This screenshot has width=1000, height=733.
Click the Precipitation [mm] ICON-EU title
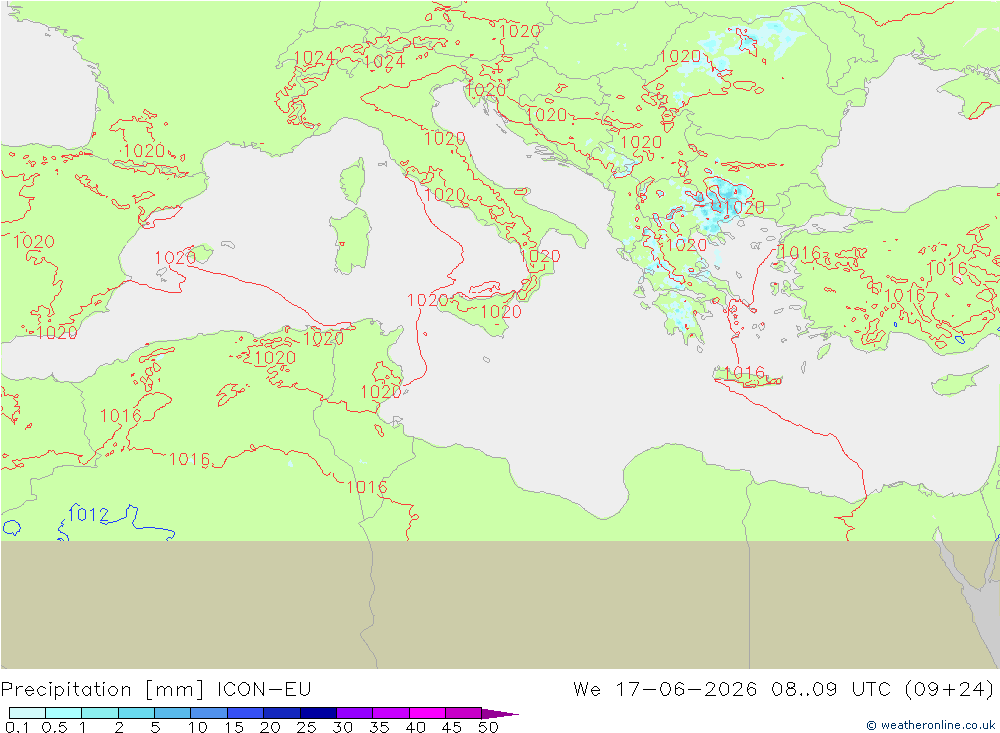156,690
